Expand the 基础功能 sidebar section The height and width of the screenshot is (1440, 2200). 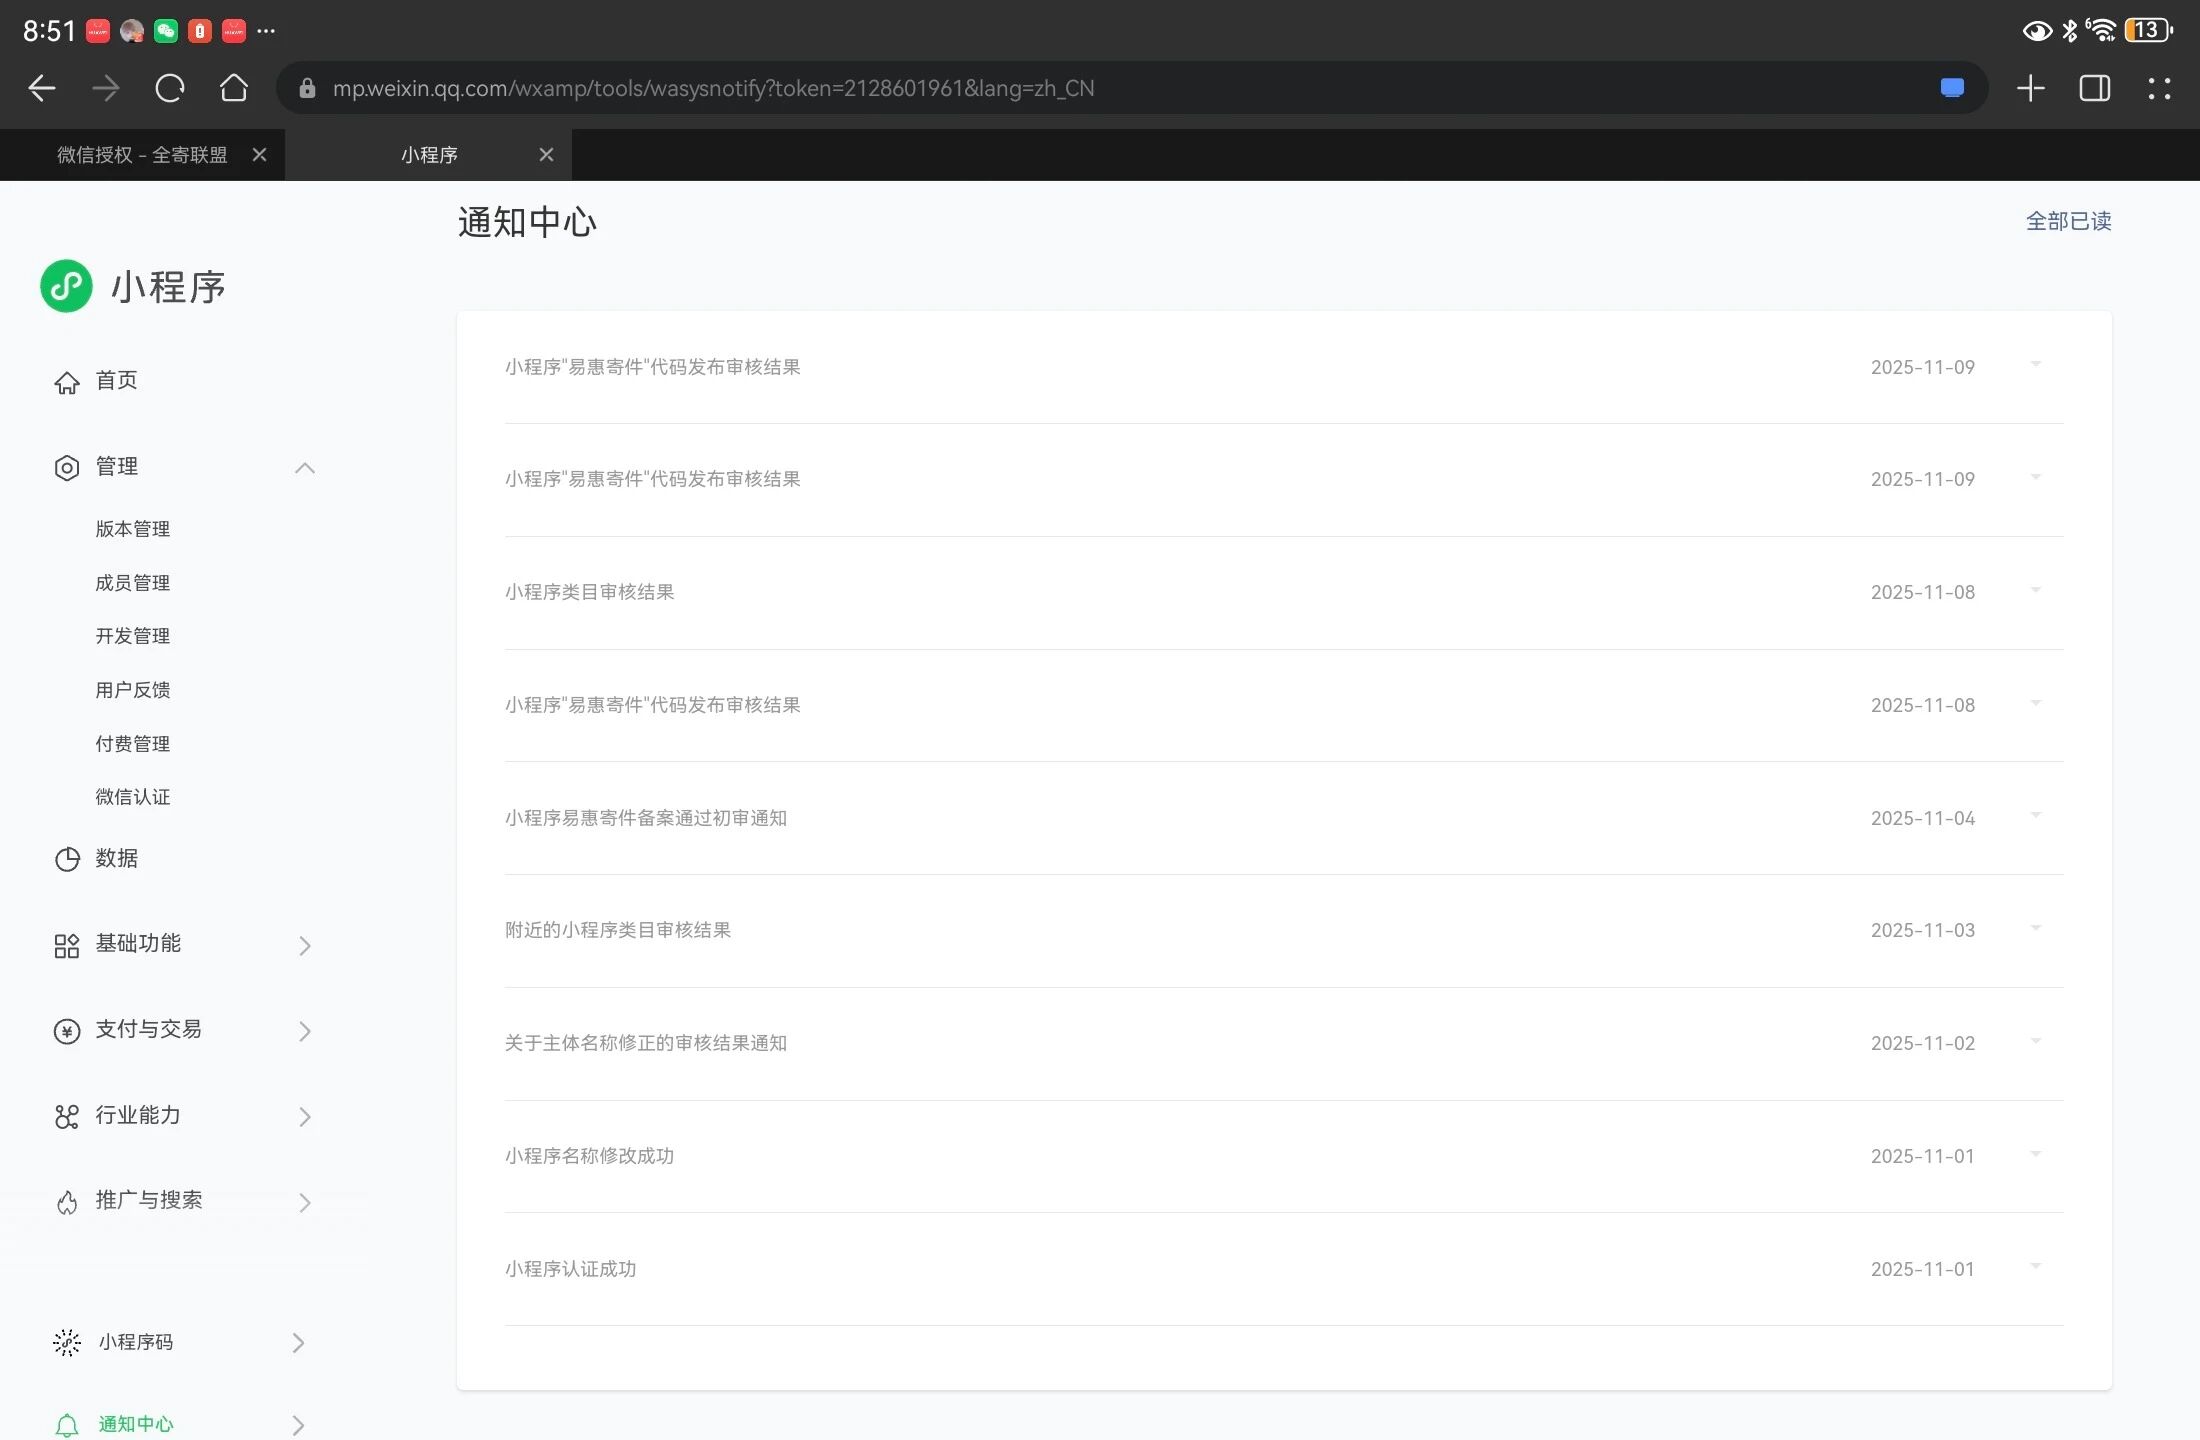[x=305, y=946]
